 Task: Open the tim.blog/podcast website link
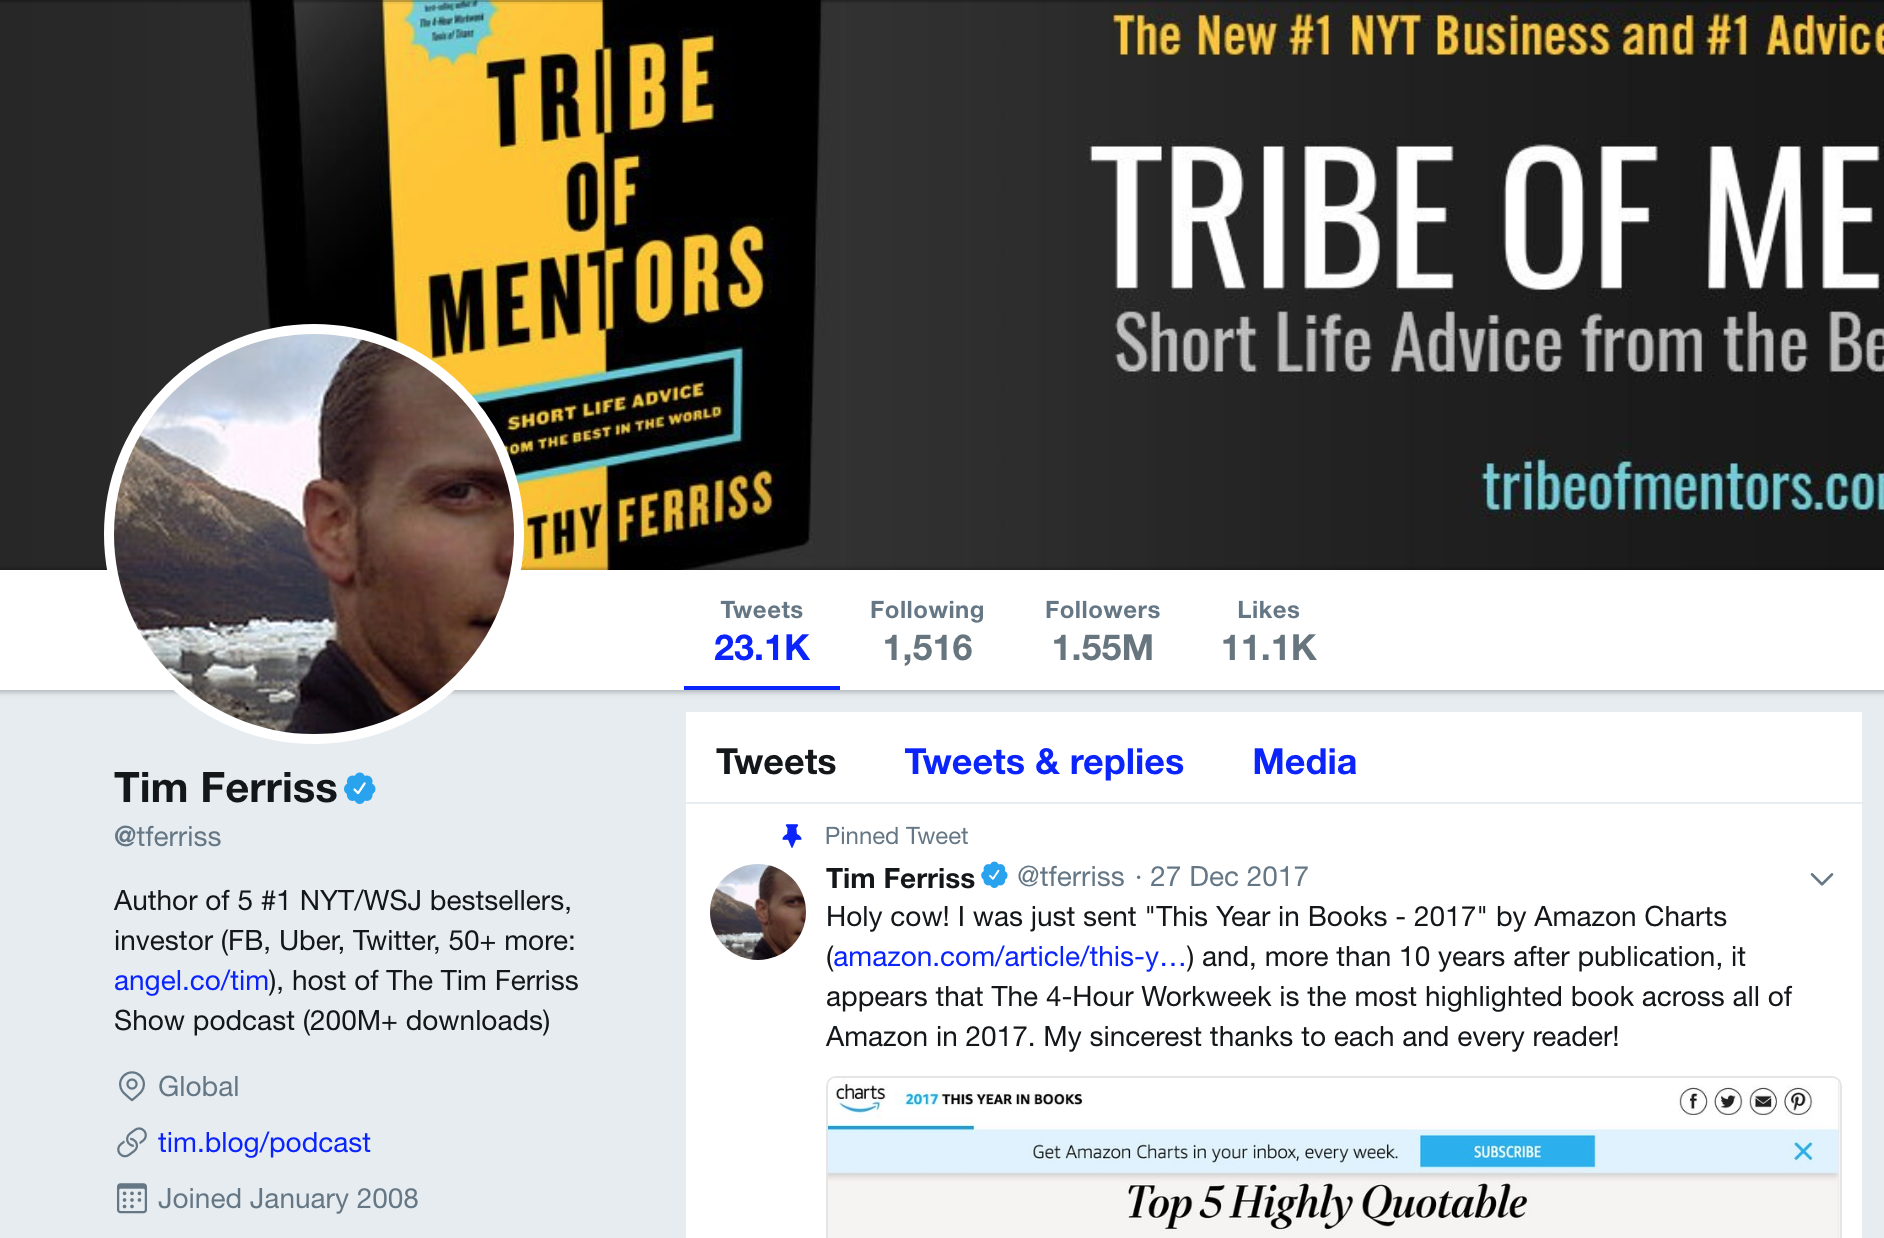point(264,1142)
